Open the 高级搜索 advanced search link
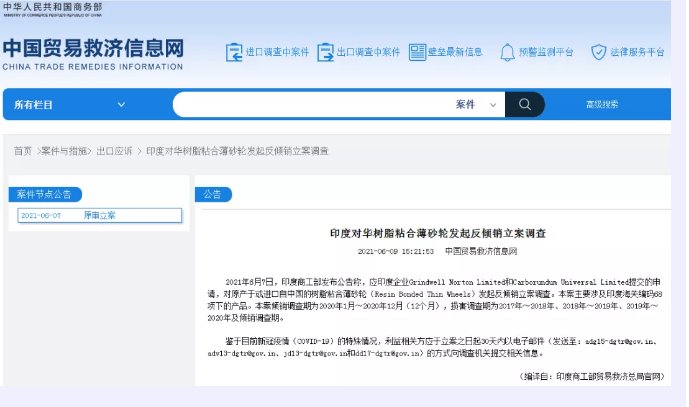The width and height of the screenshot is (689, 407). point(602,104)
